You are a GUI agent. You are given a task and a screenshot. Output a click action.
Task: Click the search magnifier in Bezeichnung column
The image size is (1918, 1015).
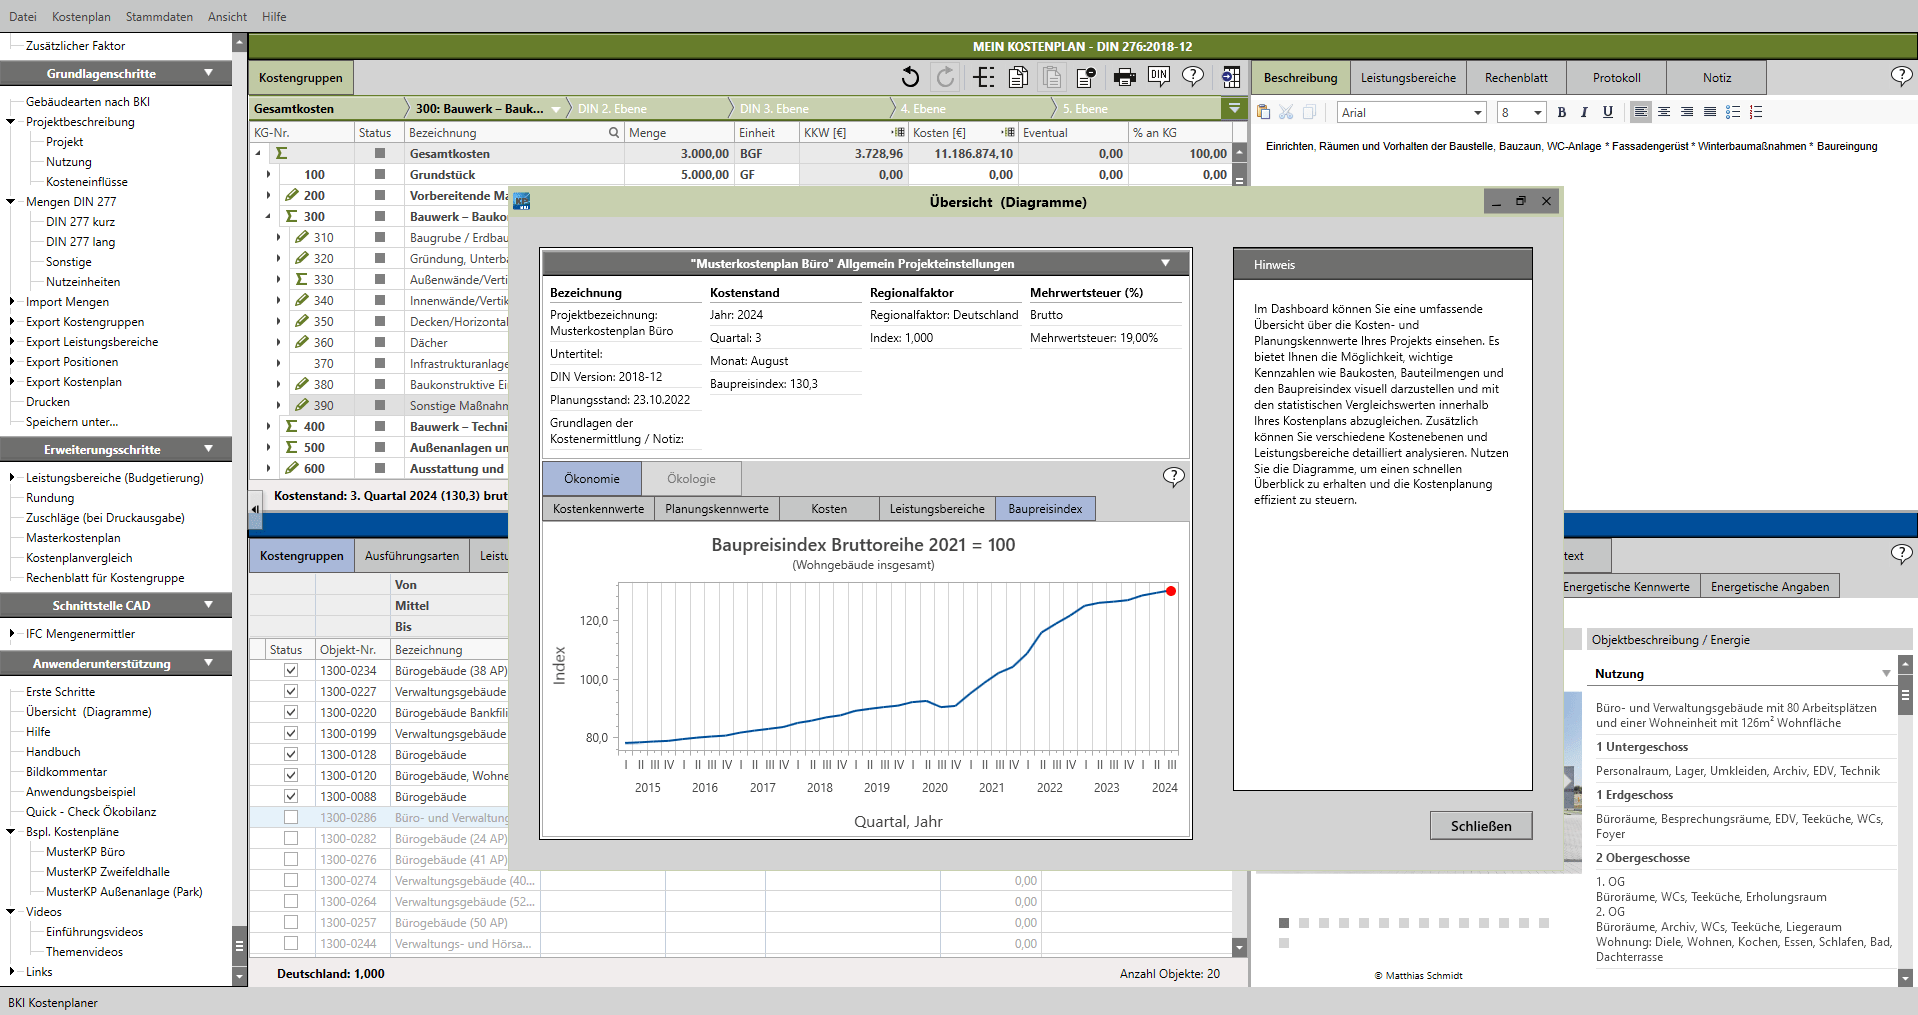point(614,132)
